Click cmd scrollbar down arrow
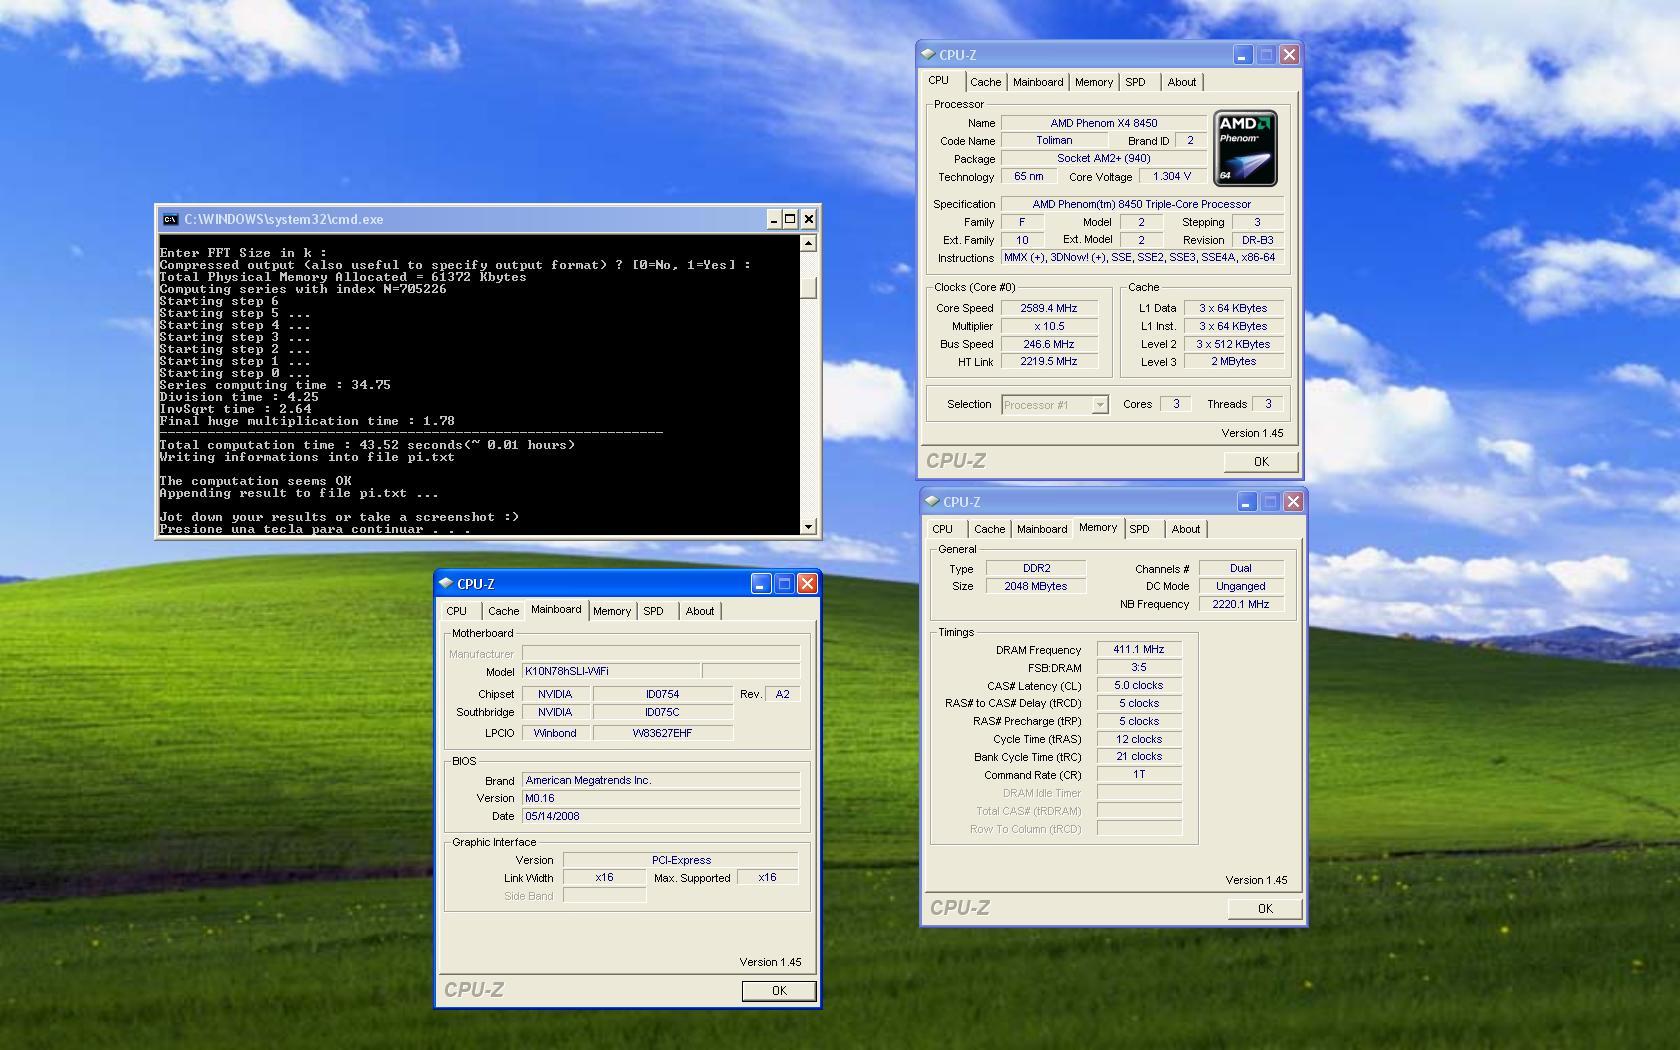This screenshot has height=1050, width=1680. pos(808,526)
